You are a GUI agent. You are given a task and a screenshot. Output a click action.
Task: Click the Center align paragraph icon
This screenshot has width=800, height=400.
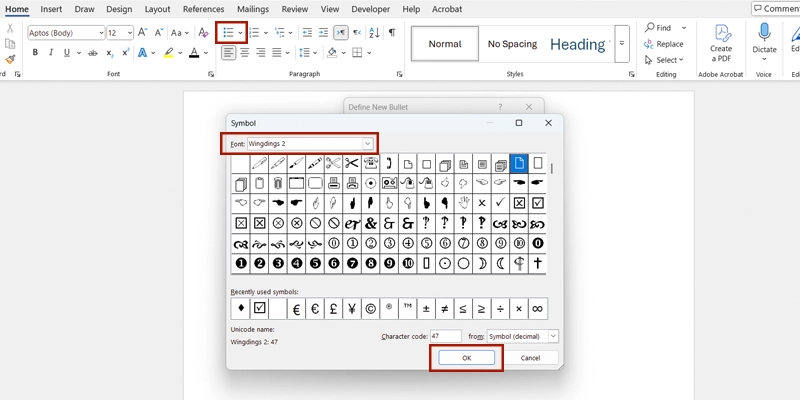pyautogui.click(x=245, y=53)
